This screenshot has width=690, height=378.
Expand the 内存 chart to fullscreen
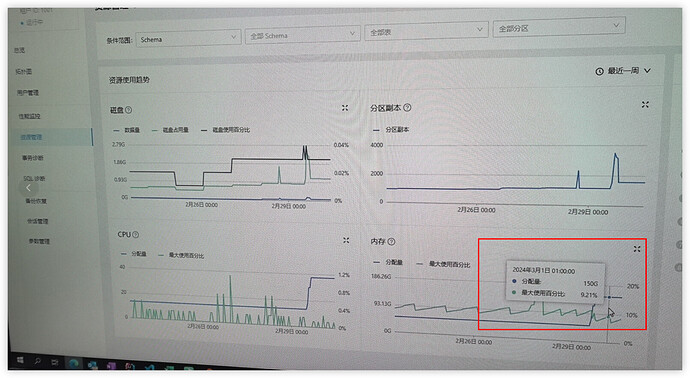637,249
